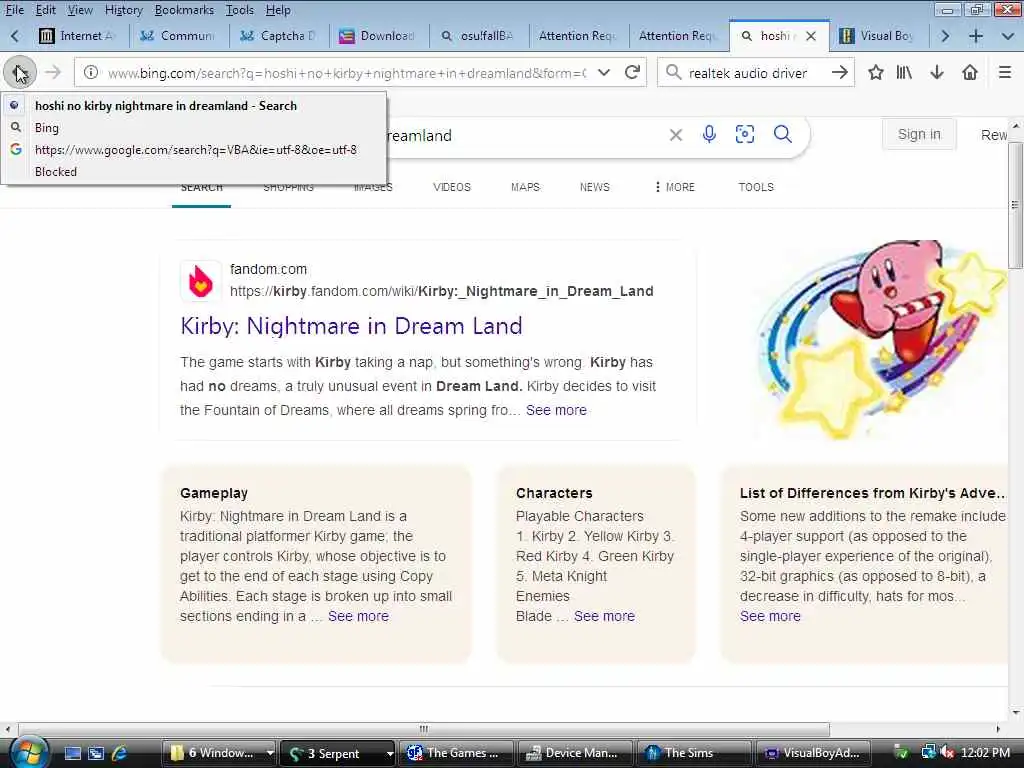Click the search bar magnifier icon
This screenshot has height=768, width=1024.
pos(673,72)
